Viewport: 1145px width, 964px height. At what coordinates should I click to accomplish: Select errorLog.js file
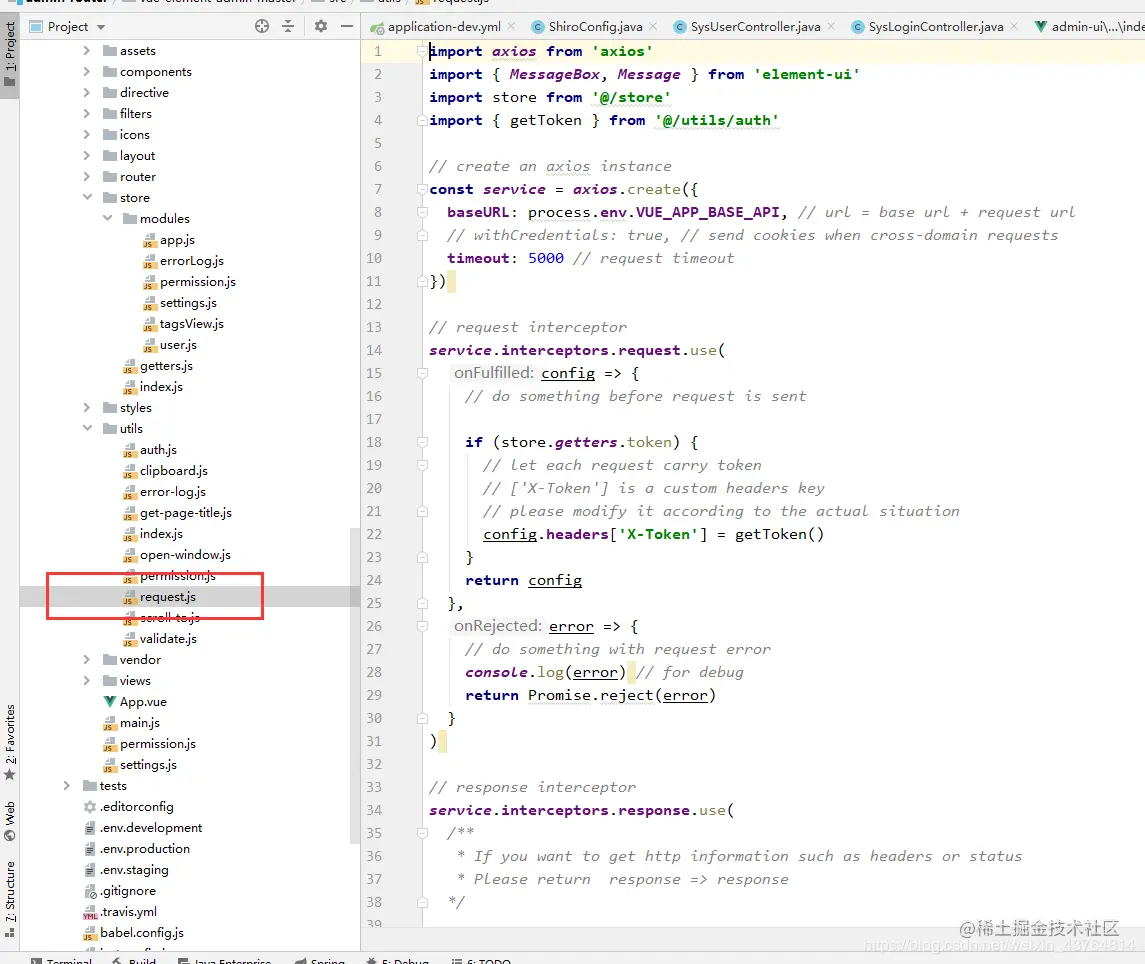[191, 261]
